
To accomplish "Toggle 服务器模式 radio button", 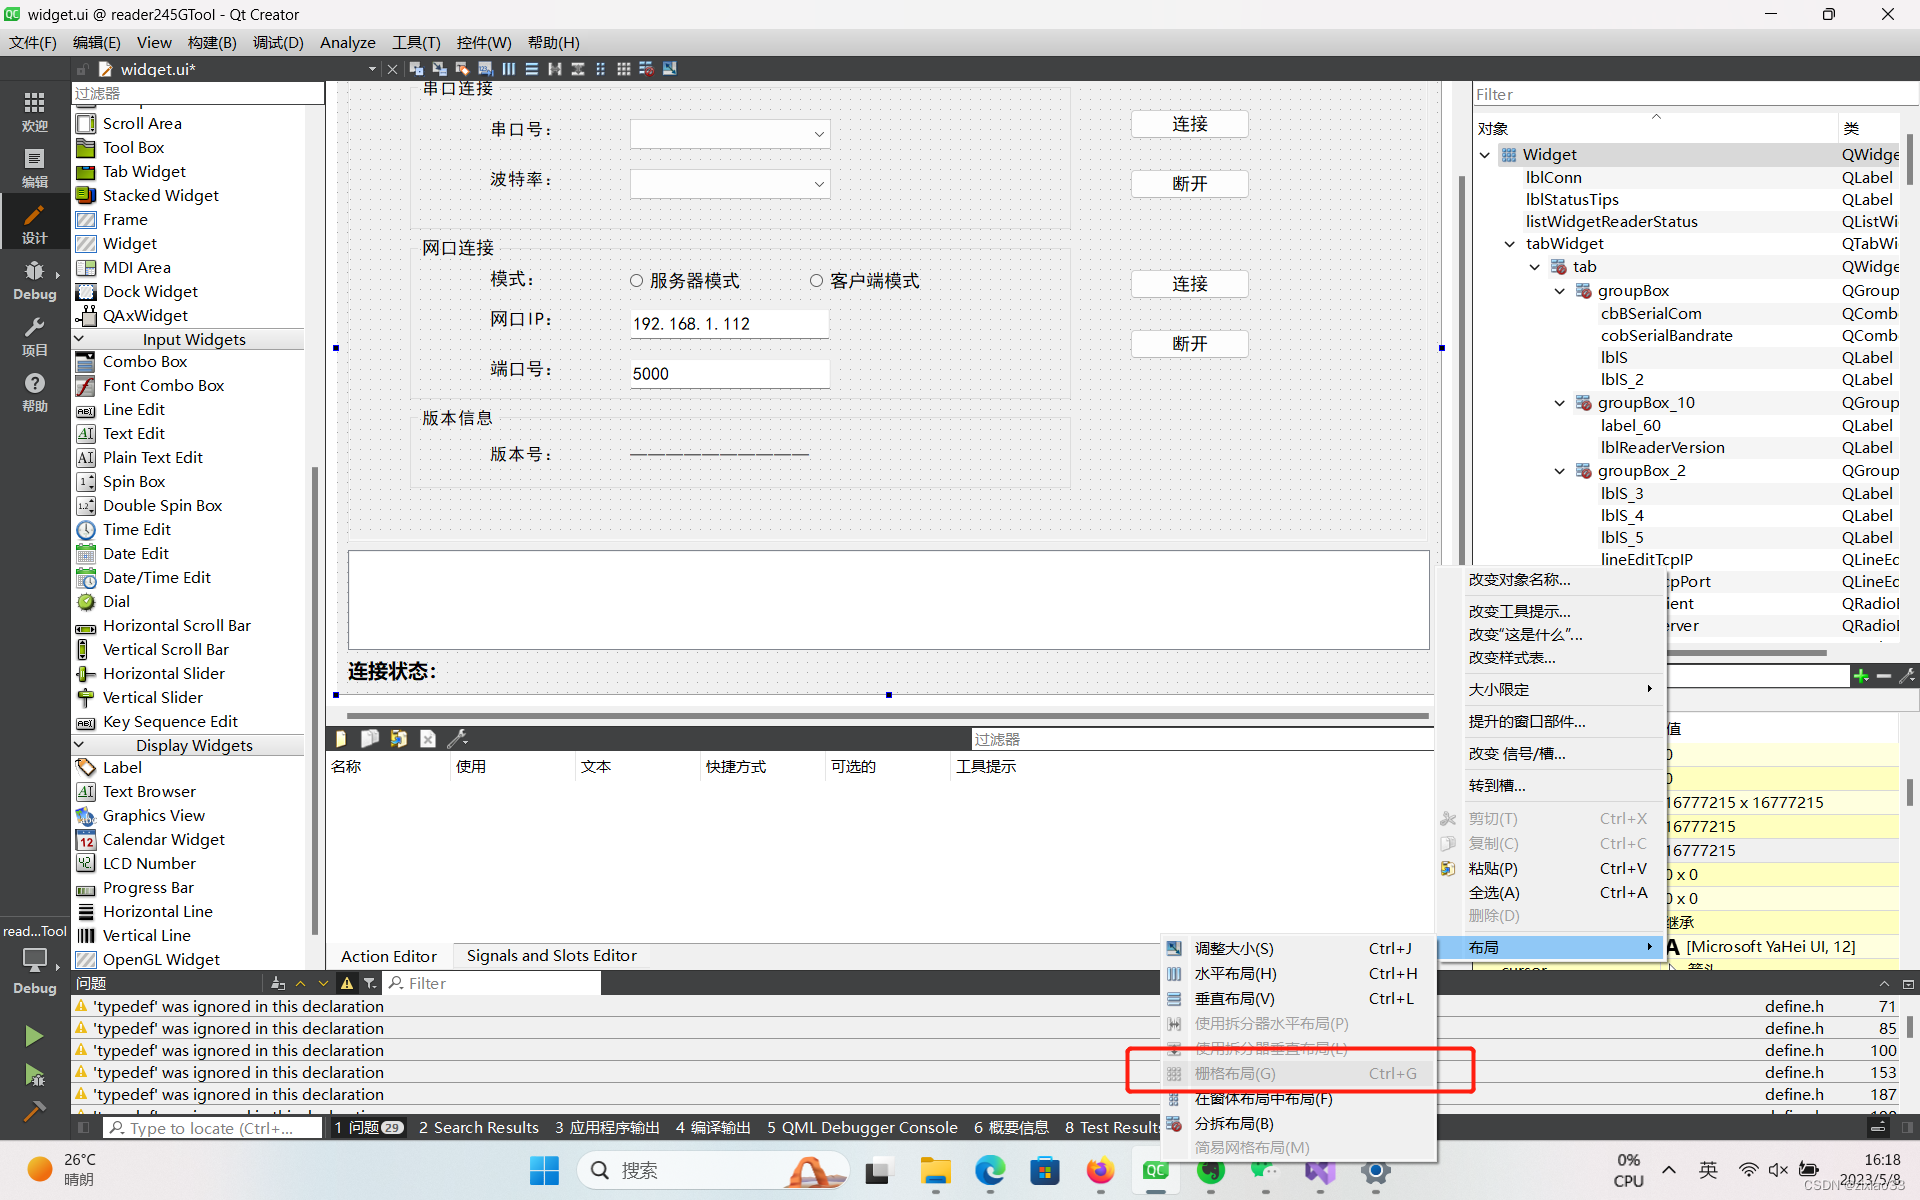I will (636, 281).
